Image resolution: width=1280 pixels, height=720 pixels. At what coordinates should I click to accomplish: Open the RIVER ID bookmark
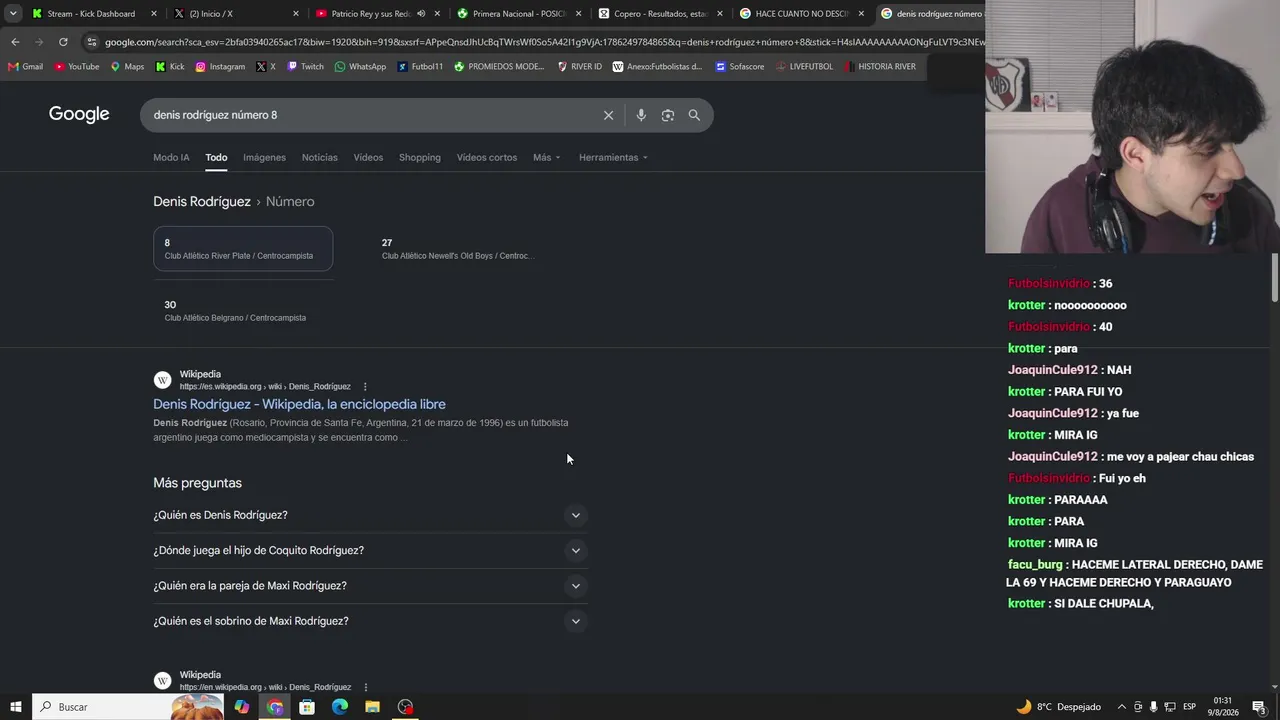(x=580, y=67)
